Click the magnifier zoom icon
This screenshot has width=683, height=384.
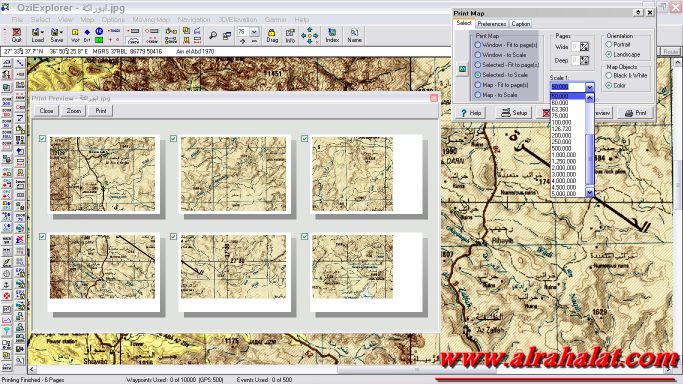point(213,35)
